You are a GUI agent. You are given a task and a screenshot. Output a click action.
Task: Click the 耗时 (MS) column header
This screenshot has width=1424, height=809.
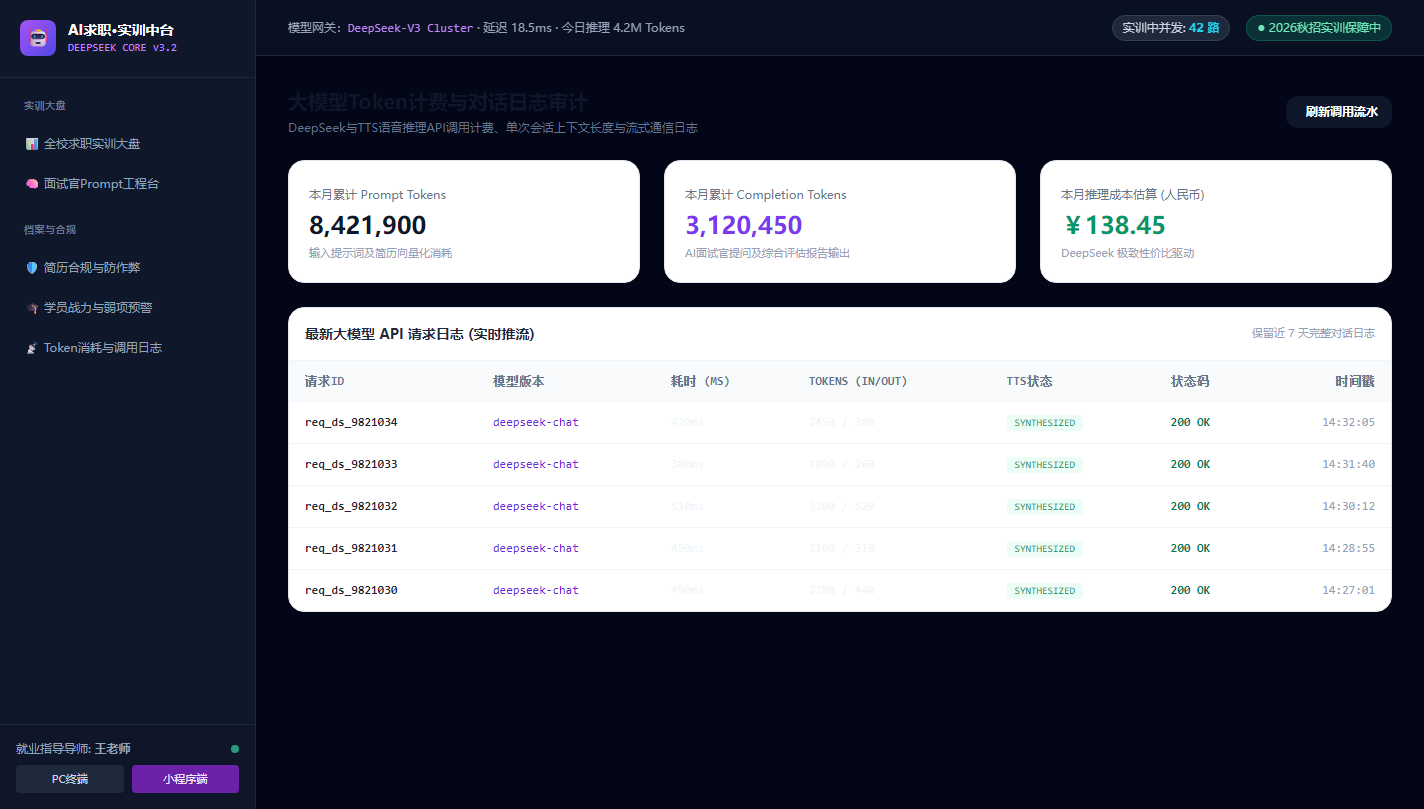click(x=701, y=381)
